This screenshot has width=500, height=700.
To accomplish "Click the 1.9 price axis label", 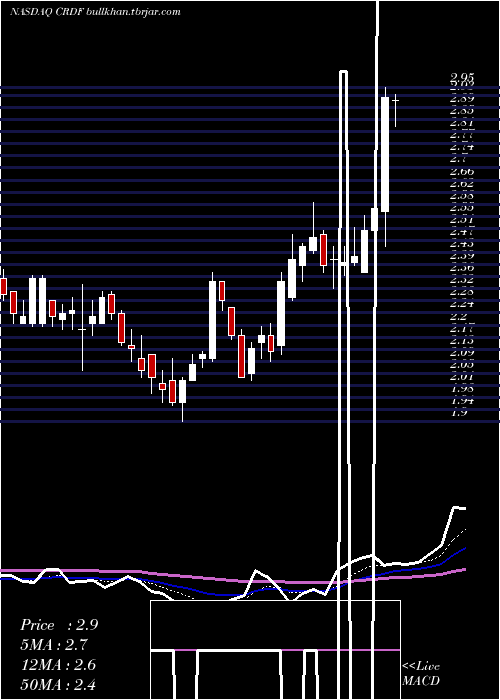I will pos(459,412).
